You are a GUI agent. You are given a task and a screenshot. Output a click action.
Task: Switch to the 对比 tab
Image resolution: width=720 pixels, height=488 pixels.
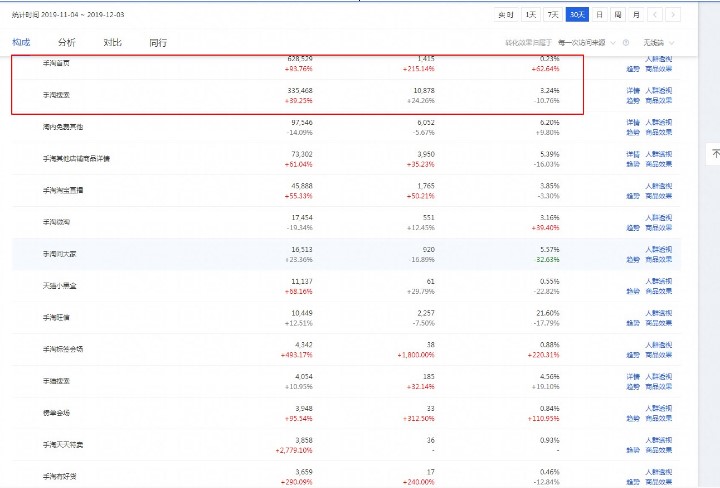(112, 43)
